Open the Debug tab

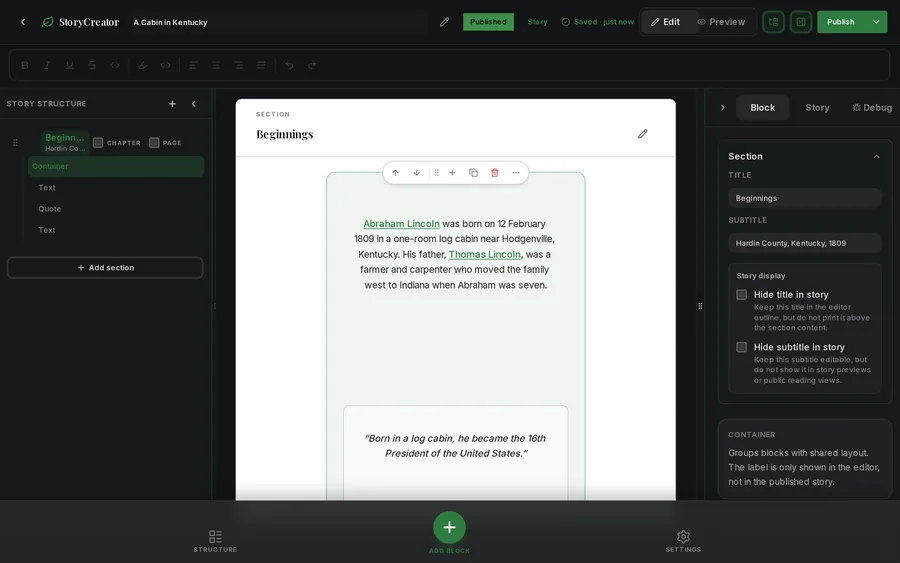click(x=872, y=107)
